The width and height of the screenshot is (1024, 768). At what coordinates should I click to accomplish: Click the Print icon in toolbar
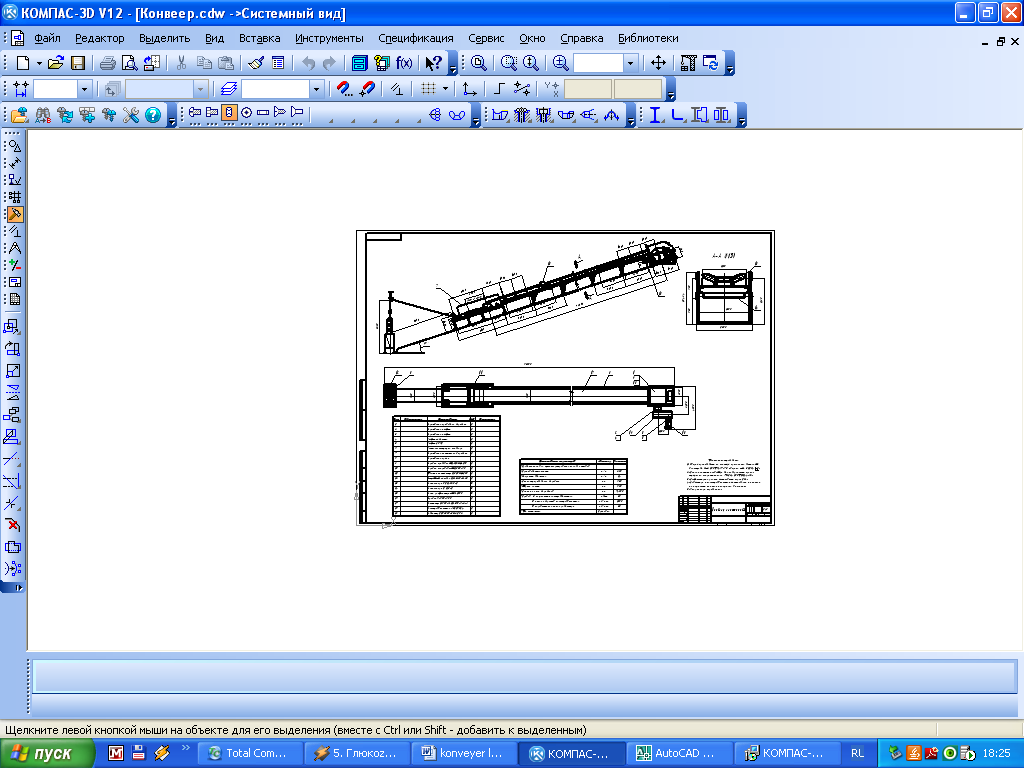107,63
